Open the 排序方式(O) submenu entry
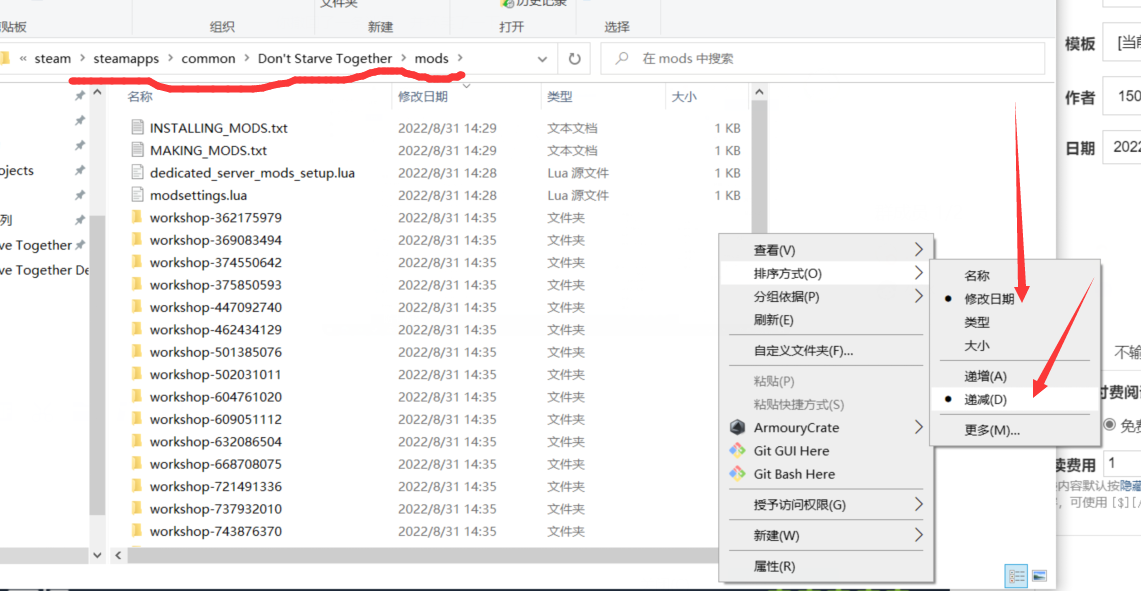 click(x=827, y=274)
